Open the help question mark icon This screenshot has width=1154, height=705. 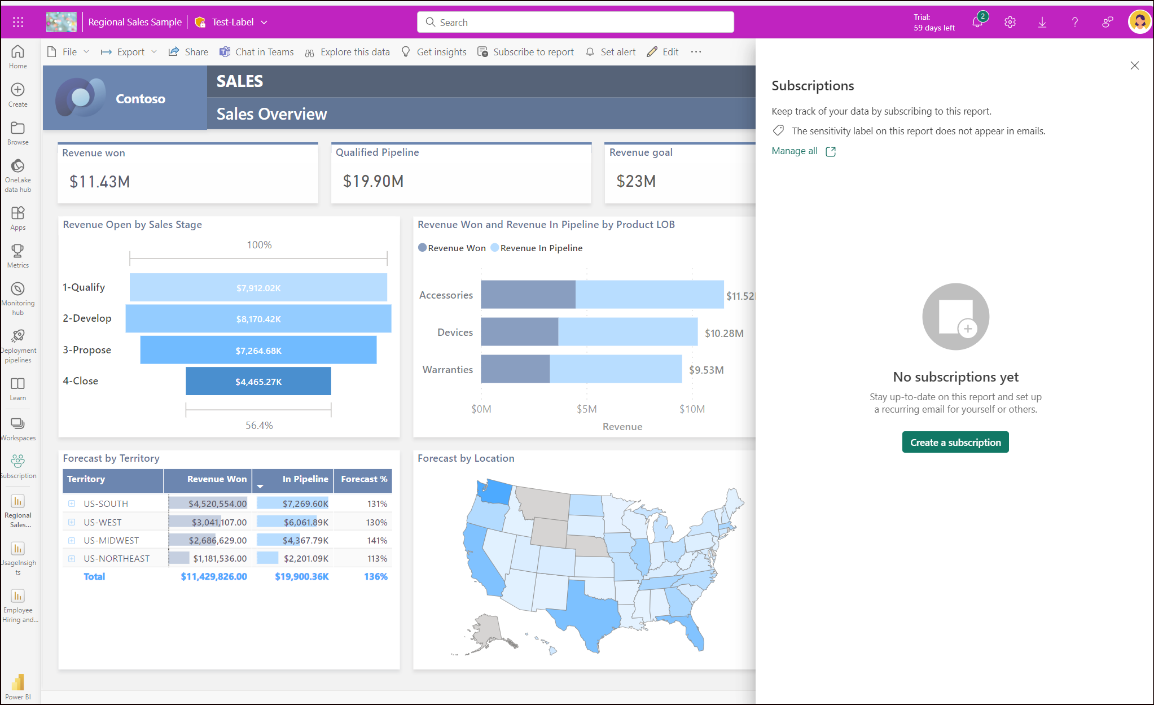1075,22
